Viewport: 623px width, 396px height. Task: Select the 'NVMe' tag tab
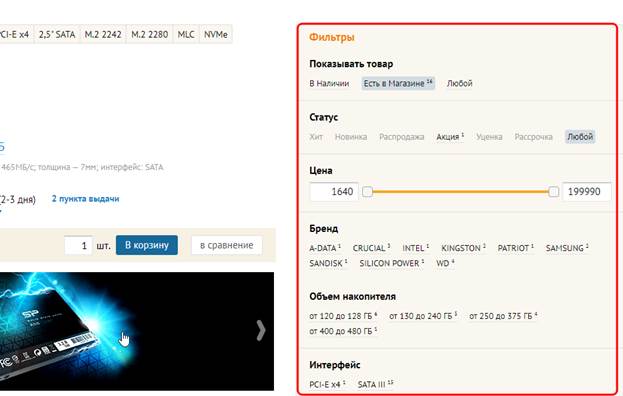[216, 35]
